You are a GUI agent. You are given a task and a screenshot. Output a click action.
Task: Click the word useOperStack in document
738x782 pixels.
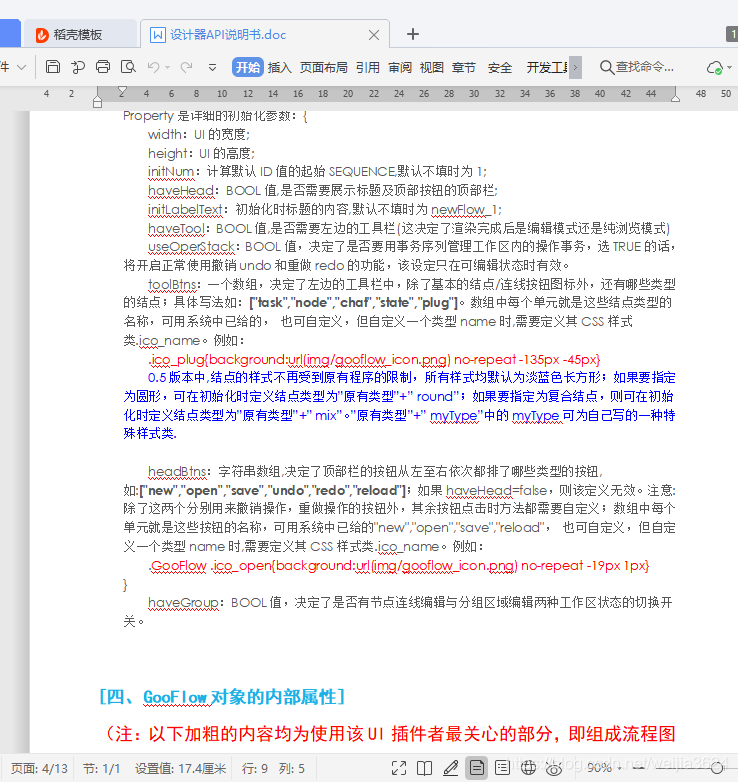tap(191, 247)
